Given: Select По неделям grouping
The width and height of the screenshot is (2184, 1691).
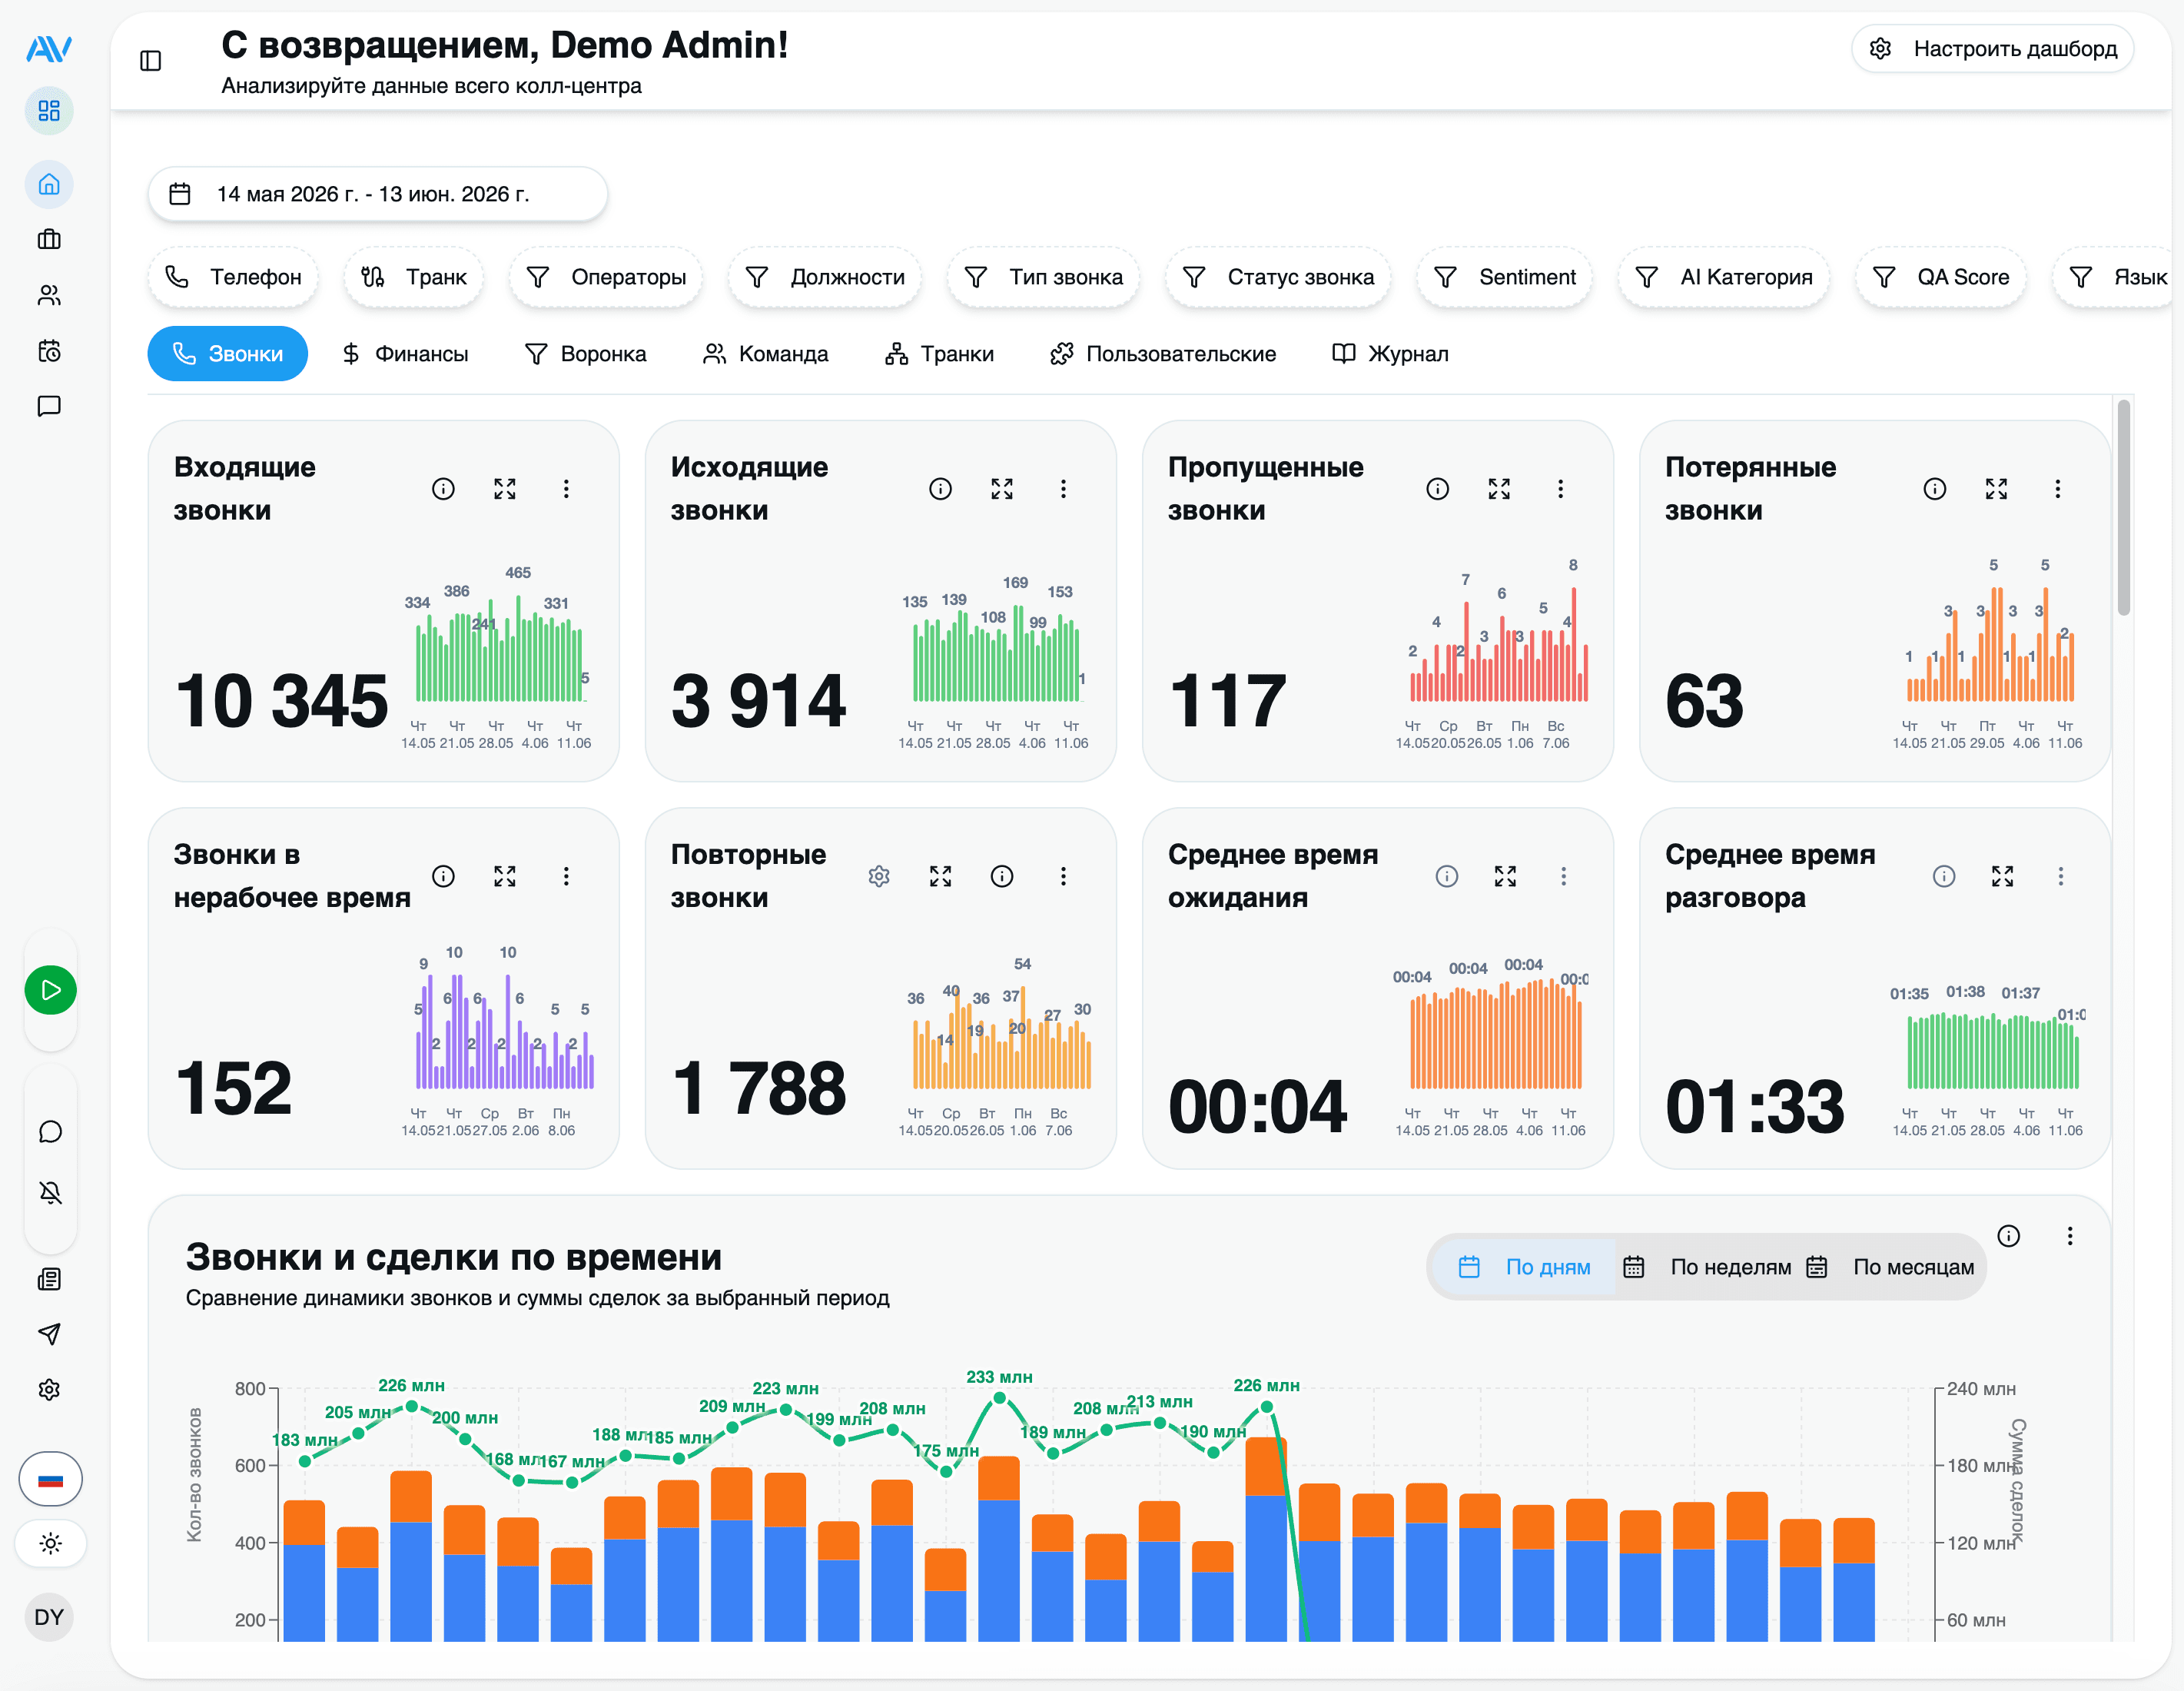Looking at the screenshot, I should [x=1707, y=1267].
